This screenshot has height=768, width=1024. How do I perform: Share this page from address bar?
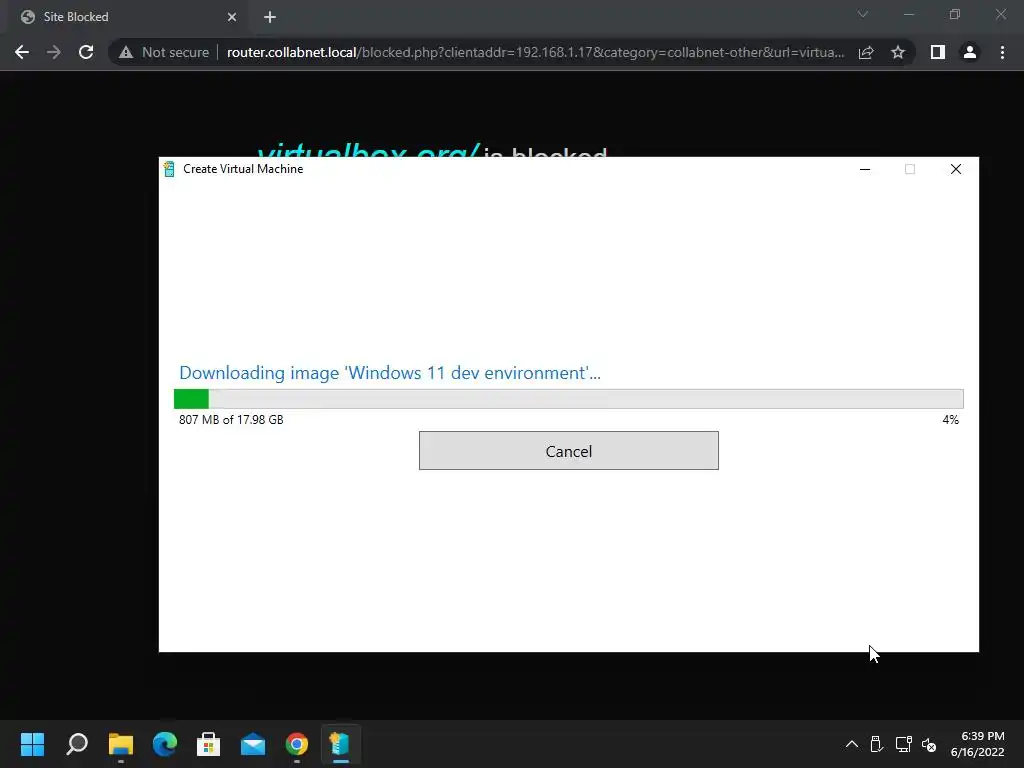(x=866, y=52)
